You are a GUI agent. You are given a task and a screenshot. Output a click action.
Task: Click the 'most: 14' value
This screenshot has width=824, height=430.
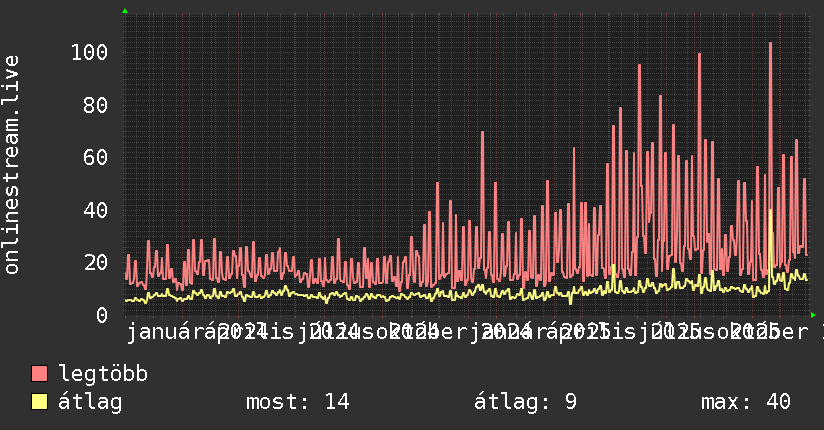point(297,402)
